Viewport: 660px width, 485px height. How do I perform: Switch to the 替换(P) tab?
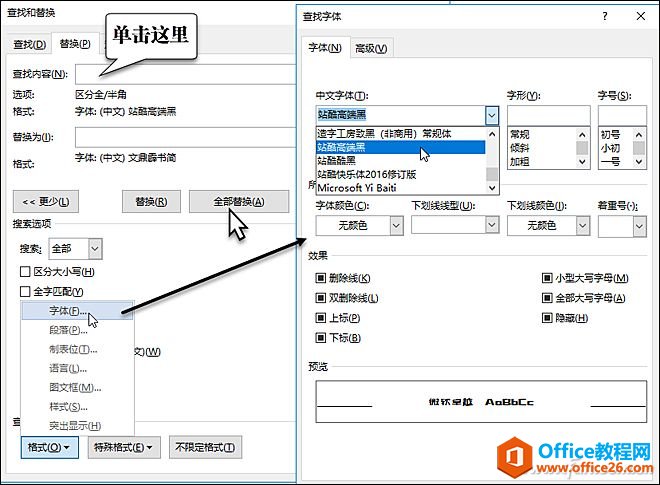point(75,43)
